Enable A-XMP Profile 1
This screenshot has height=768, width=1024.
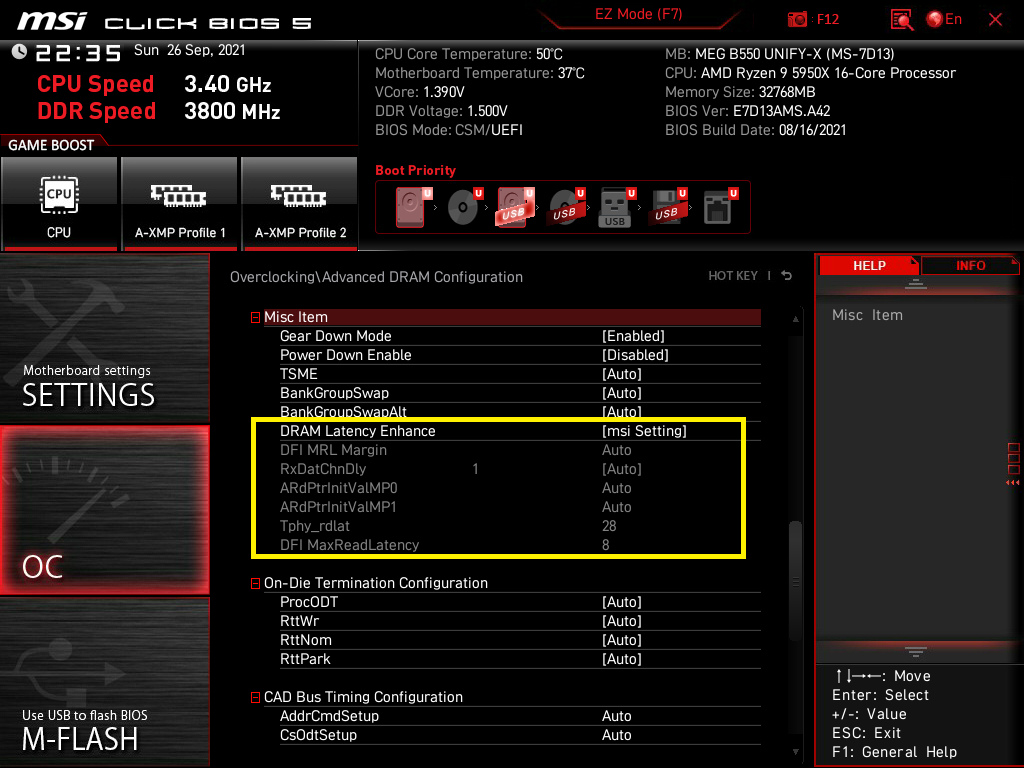180,204
